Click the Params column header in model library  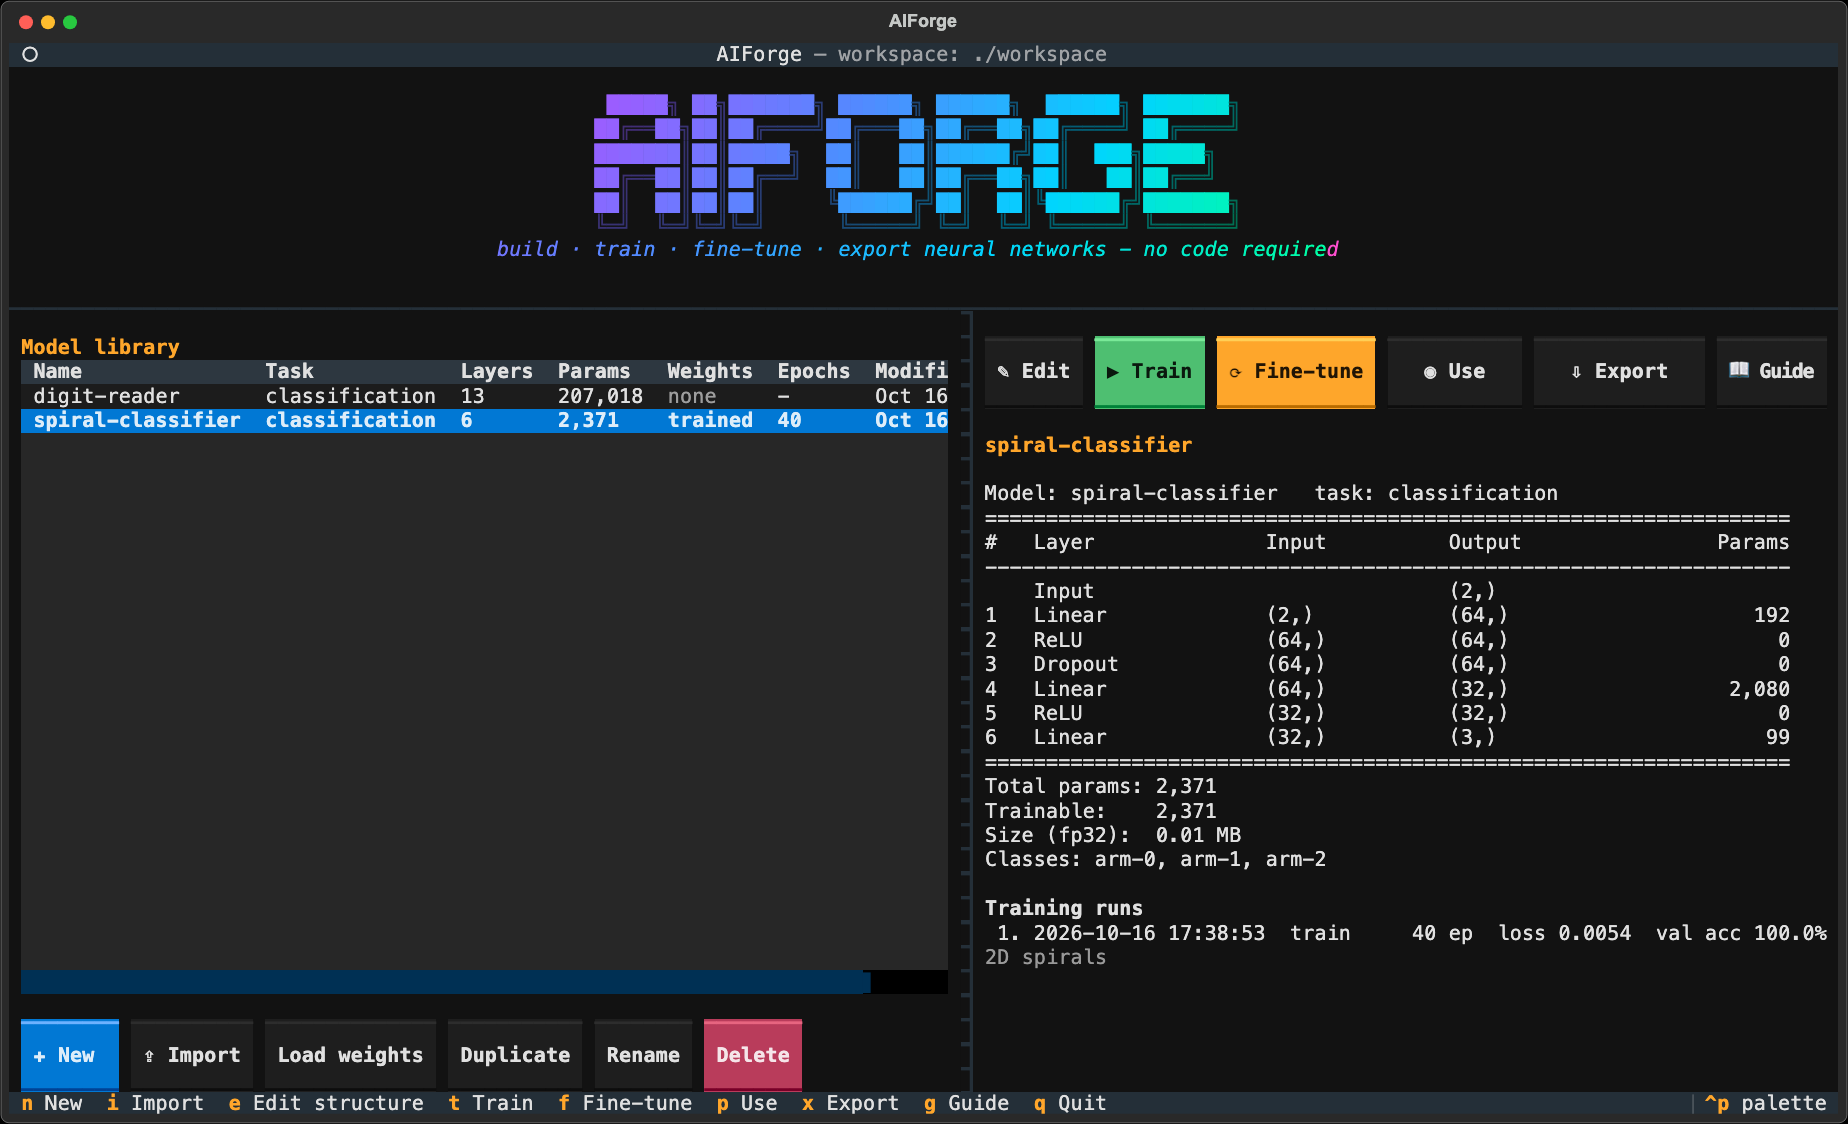(x=594, y=371)
